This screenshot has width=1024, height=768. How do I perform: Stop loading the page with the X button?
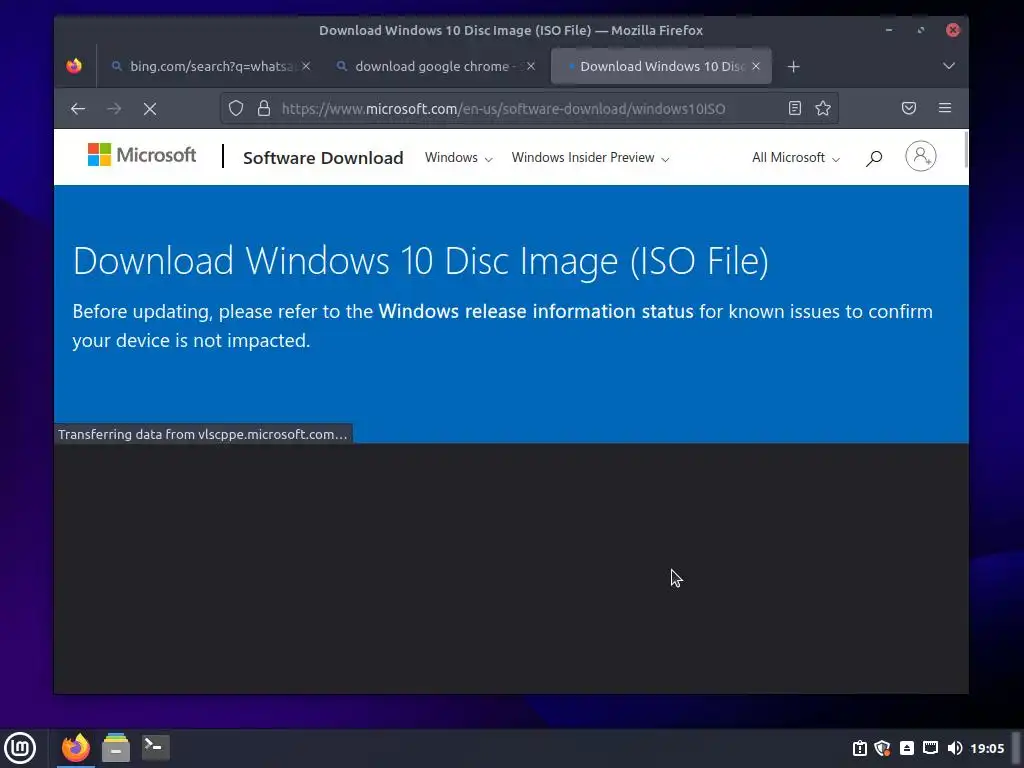(x=150, y=108)
